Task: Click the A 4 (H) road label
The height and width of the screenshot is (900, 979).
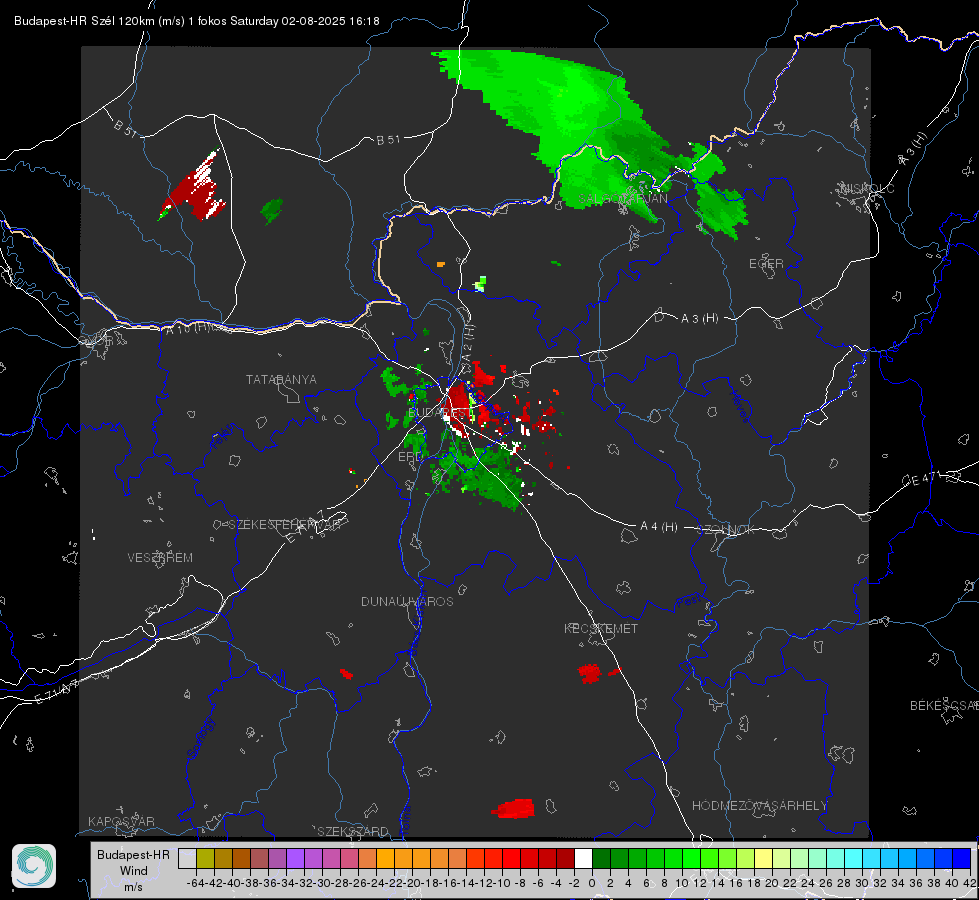Action: (x=659, y=527)
